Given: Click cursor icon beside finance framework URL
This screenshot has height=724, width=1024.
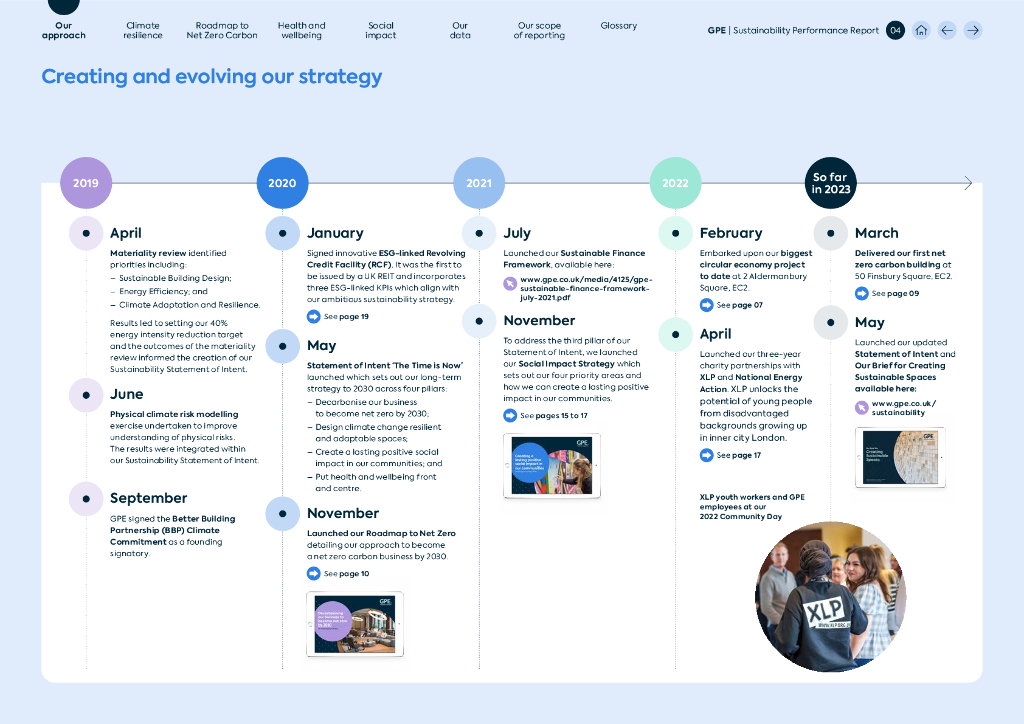Looking at the screenshot, I should click(510, 284).
